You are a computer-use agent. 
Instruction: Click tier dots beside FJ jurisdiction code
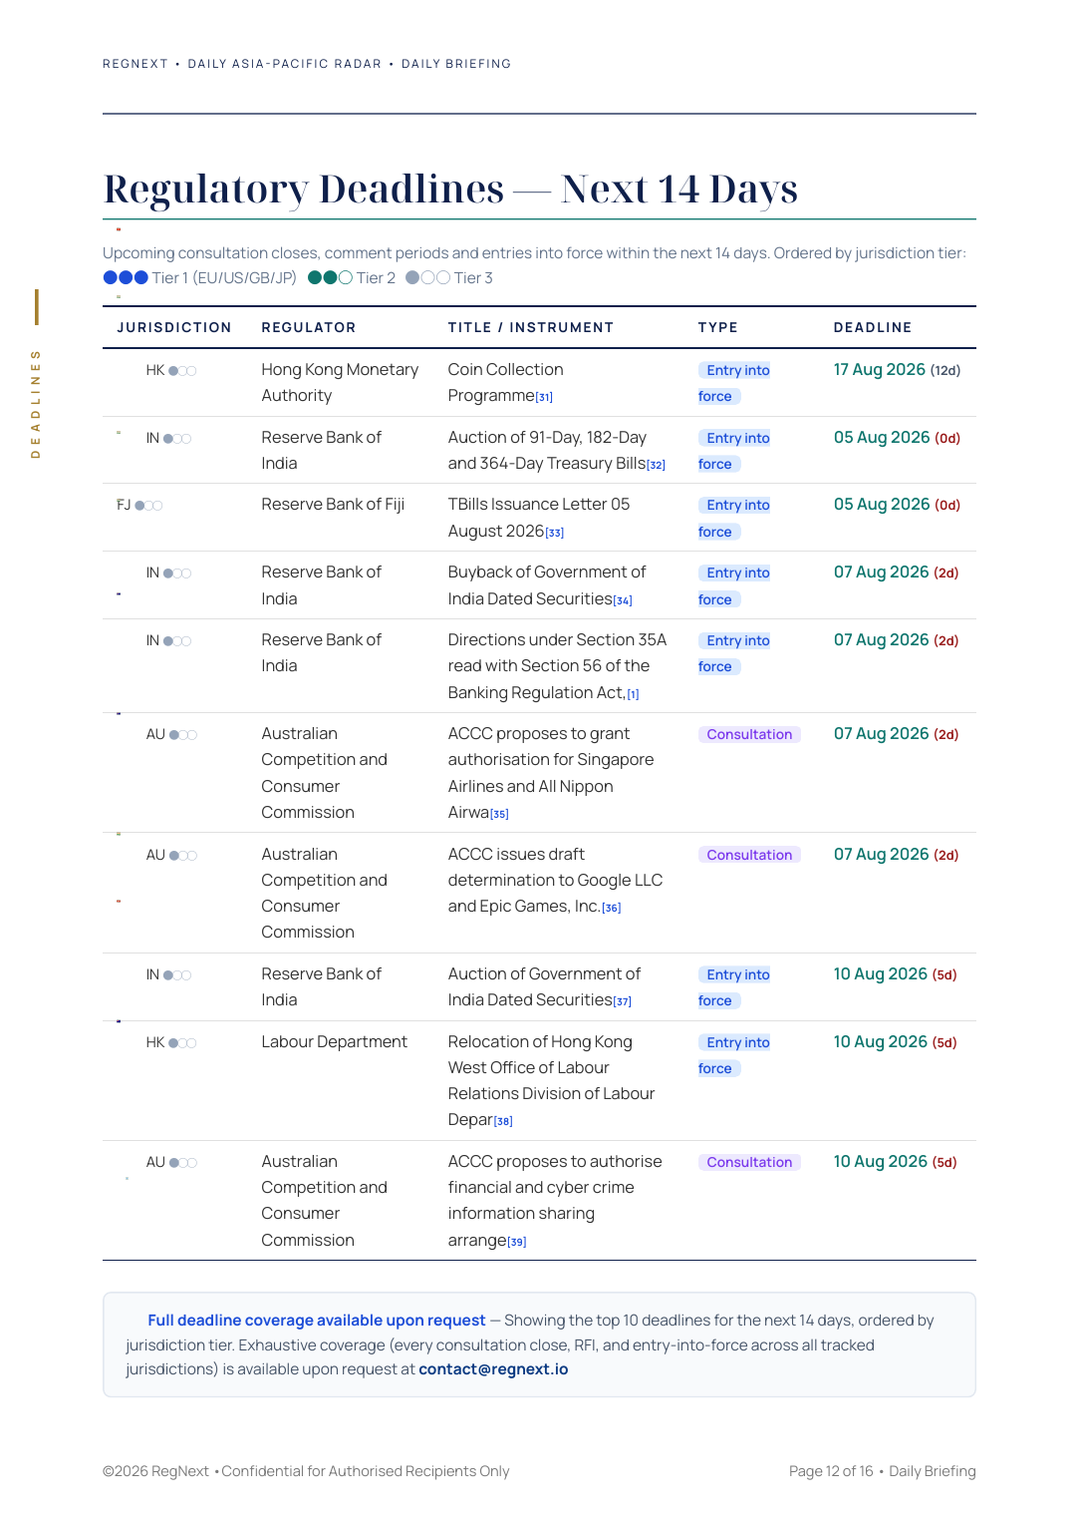148,506
